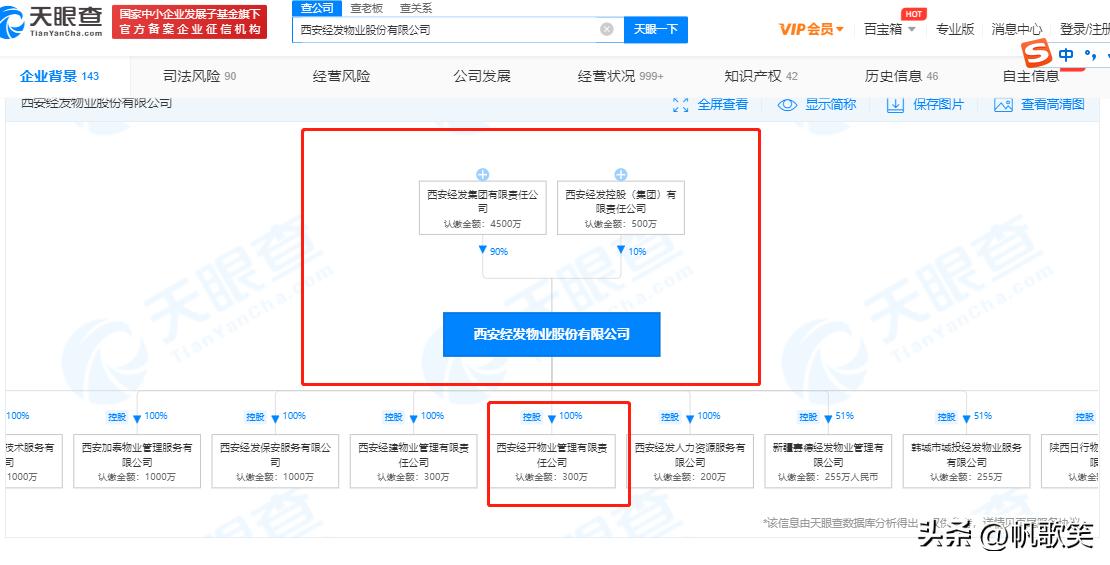
Task: Click the search field containing 西安经发物业股份有限公司
Action: (458, 29)
